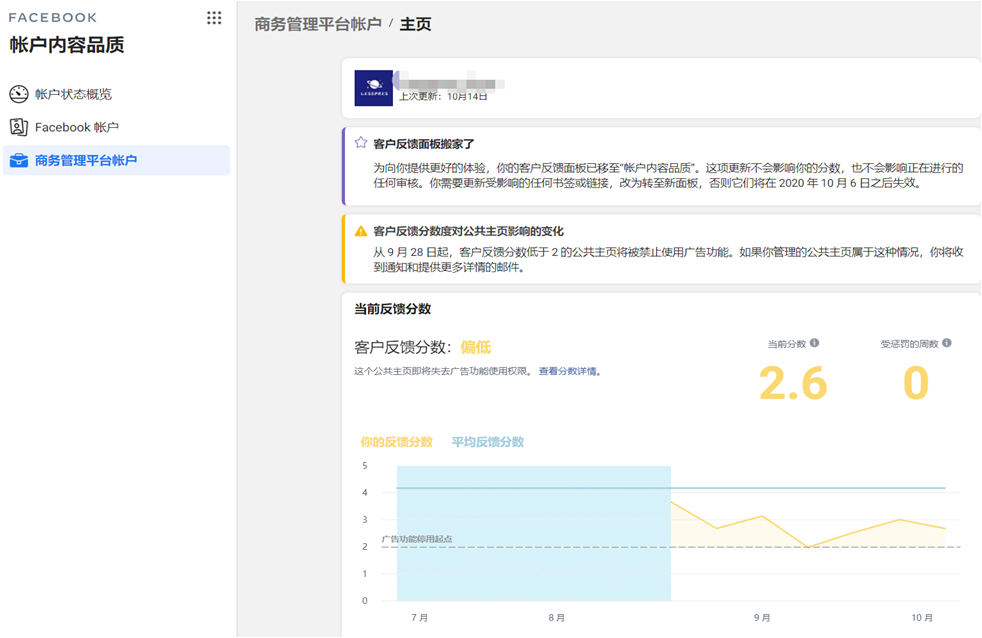
Task: Click the 商务管理平台帐户 breadcrumb link
Action: pos(318,24)
